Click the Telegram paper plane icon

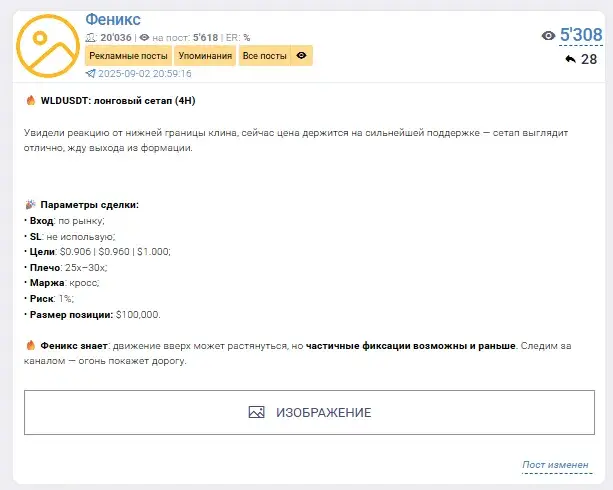pyautogui.click(x=90, y=74)
